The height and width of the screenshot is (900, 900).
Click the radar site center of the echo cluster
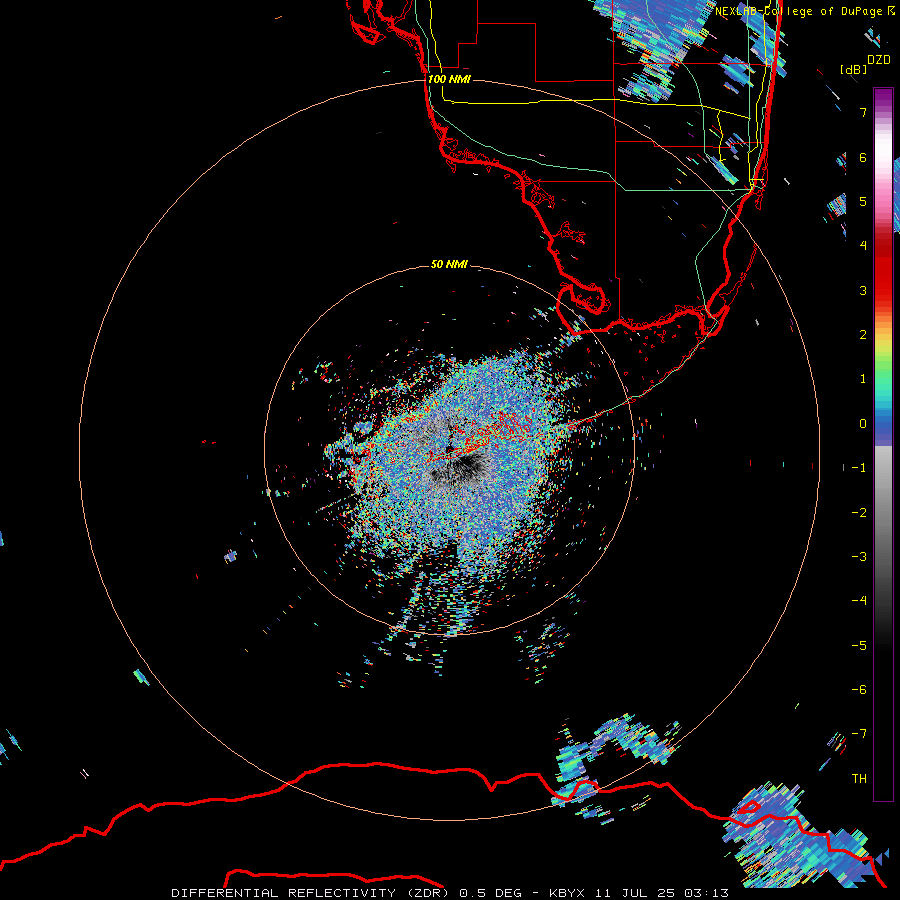point(450,450)
